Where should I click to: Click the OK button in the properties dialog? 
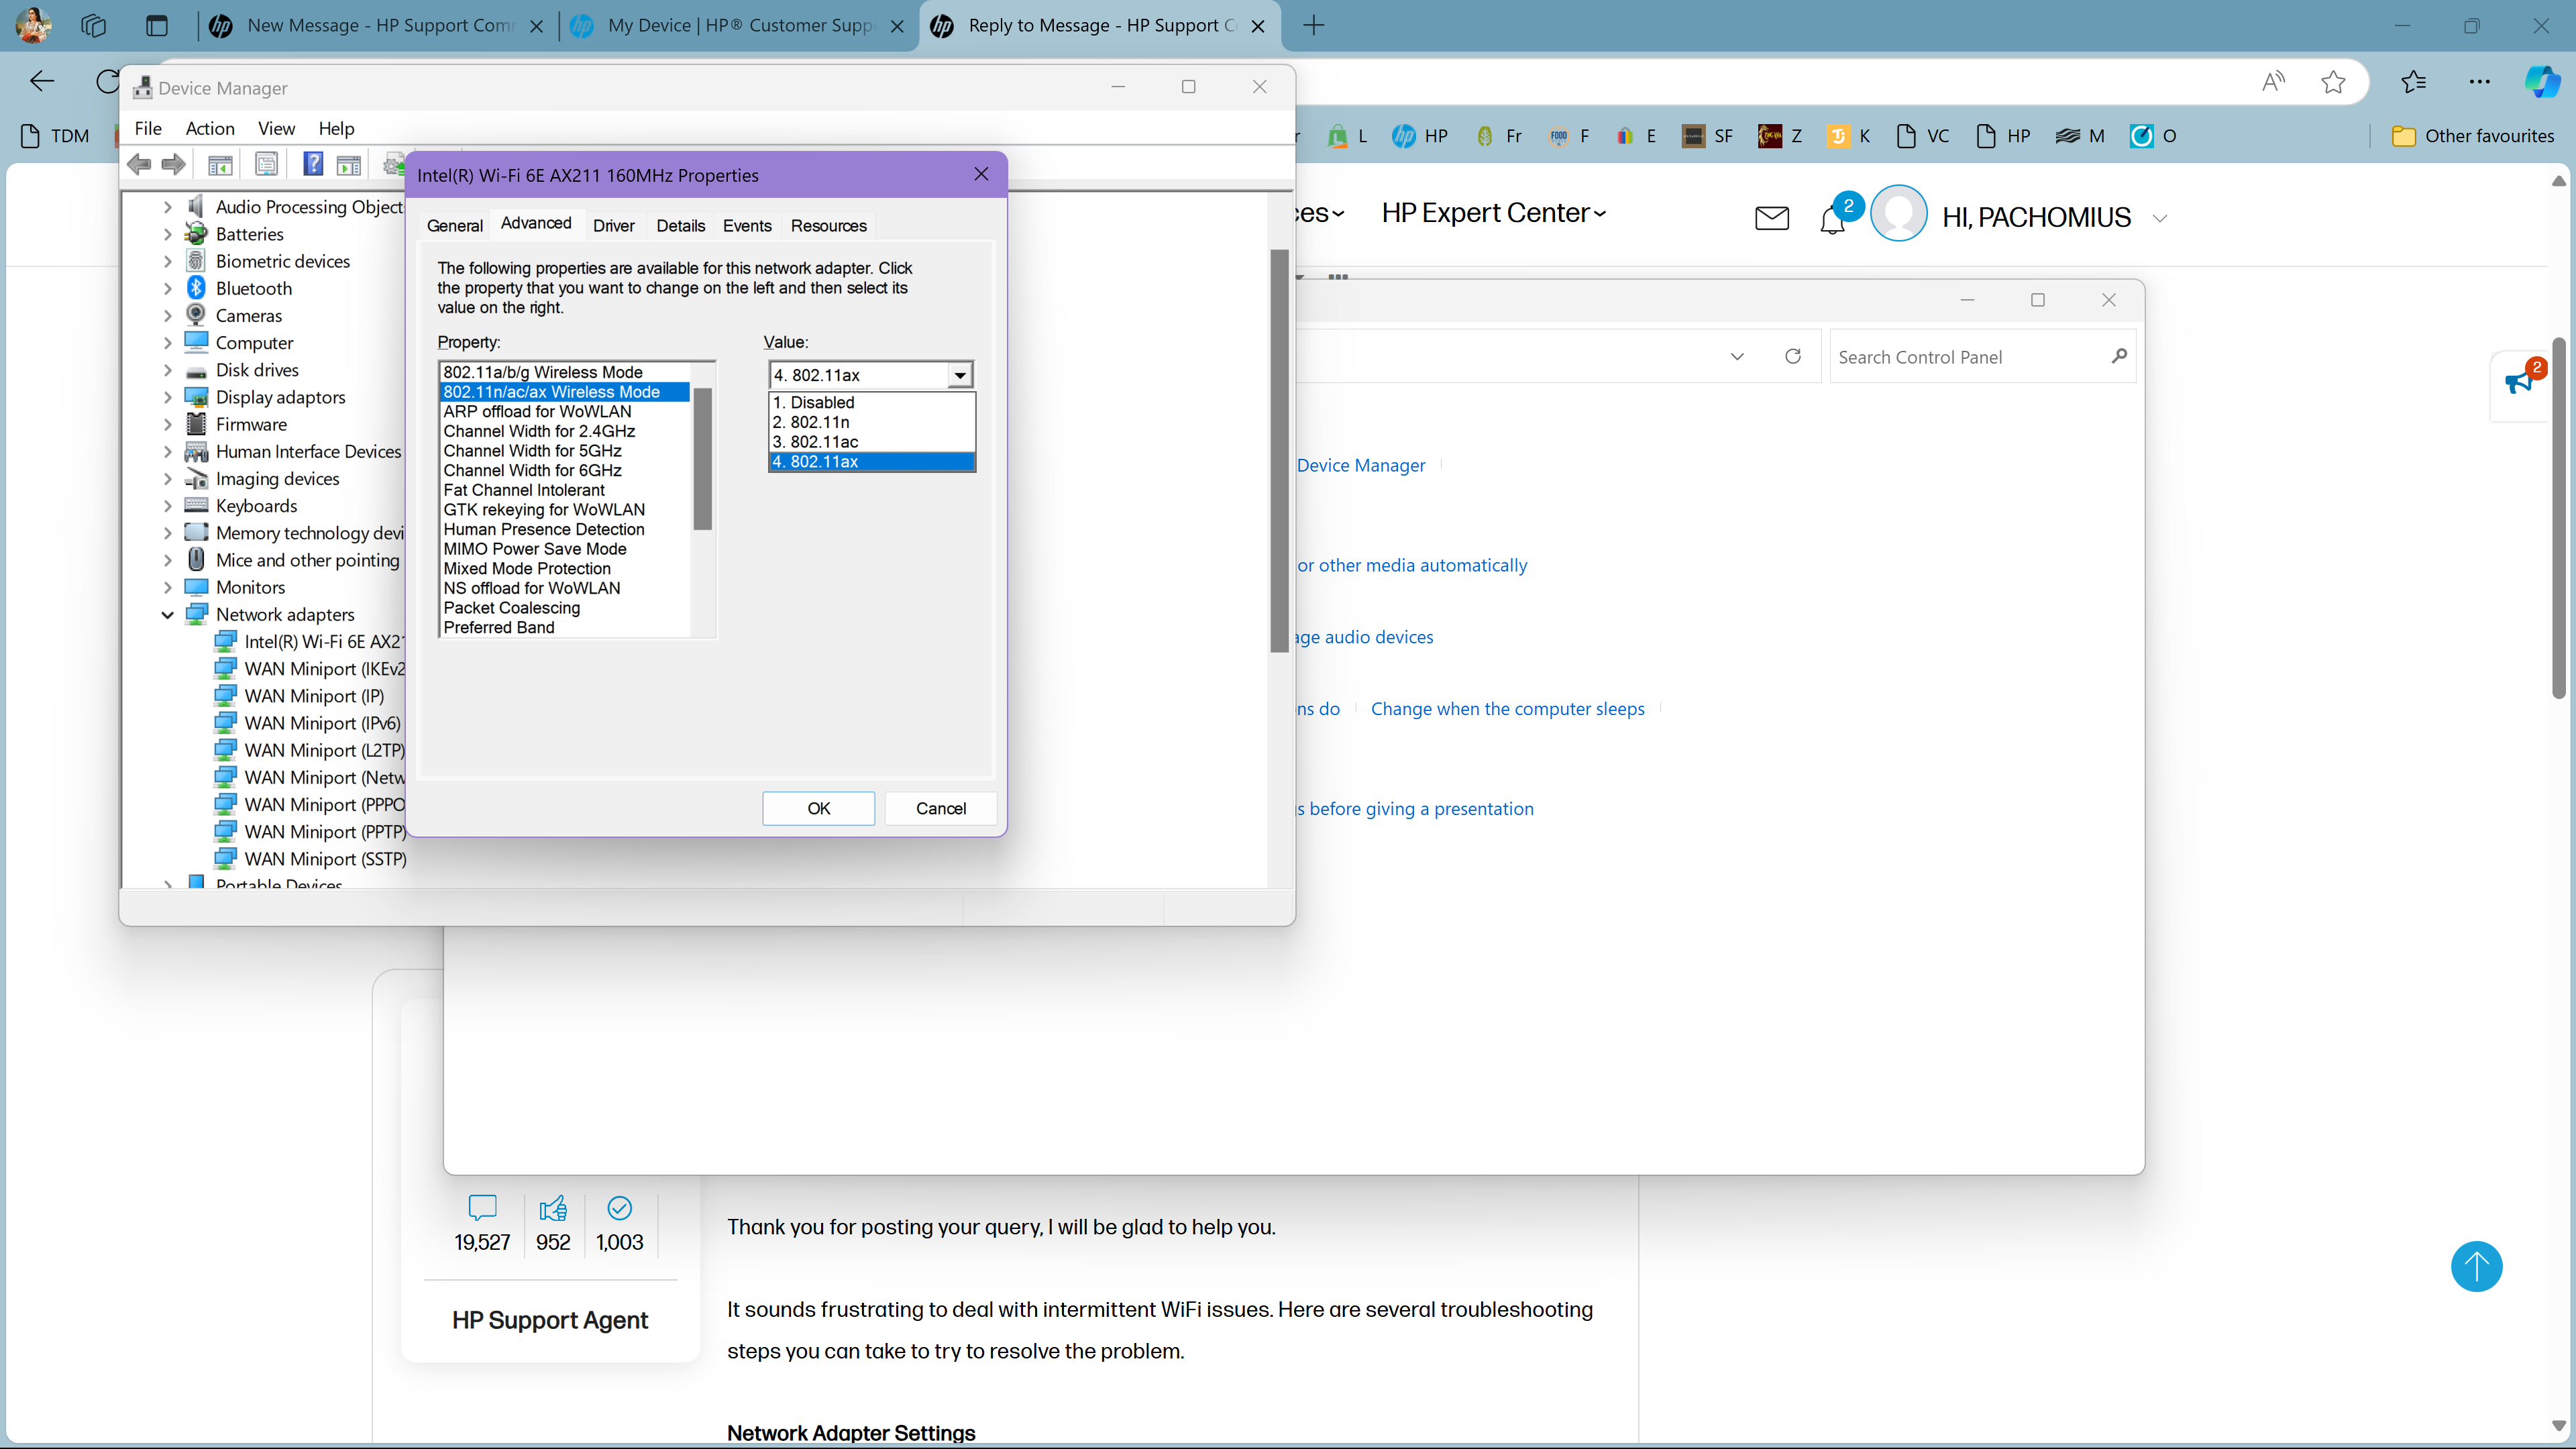coord(818,808)
